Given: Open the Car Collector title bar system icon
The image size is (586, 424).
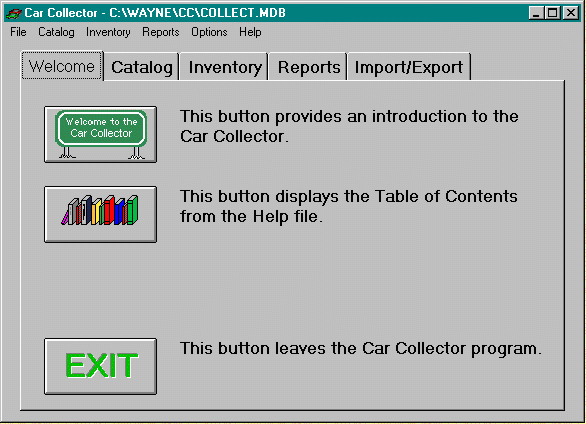Looking at the screenshot, I should pyautogui.click(x=14, y=13).
